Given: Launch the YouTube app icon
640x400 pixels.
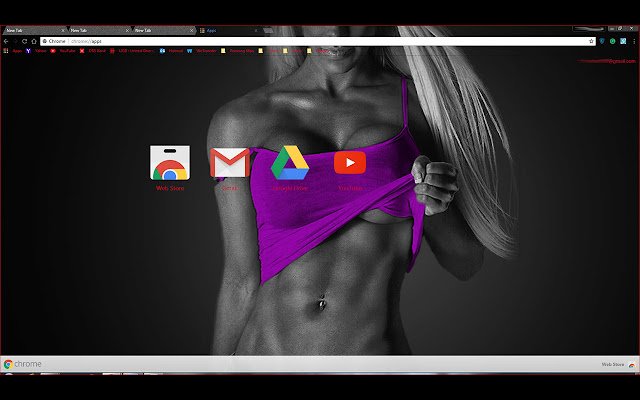Looking at the screenshot, I should click(350, 162).
